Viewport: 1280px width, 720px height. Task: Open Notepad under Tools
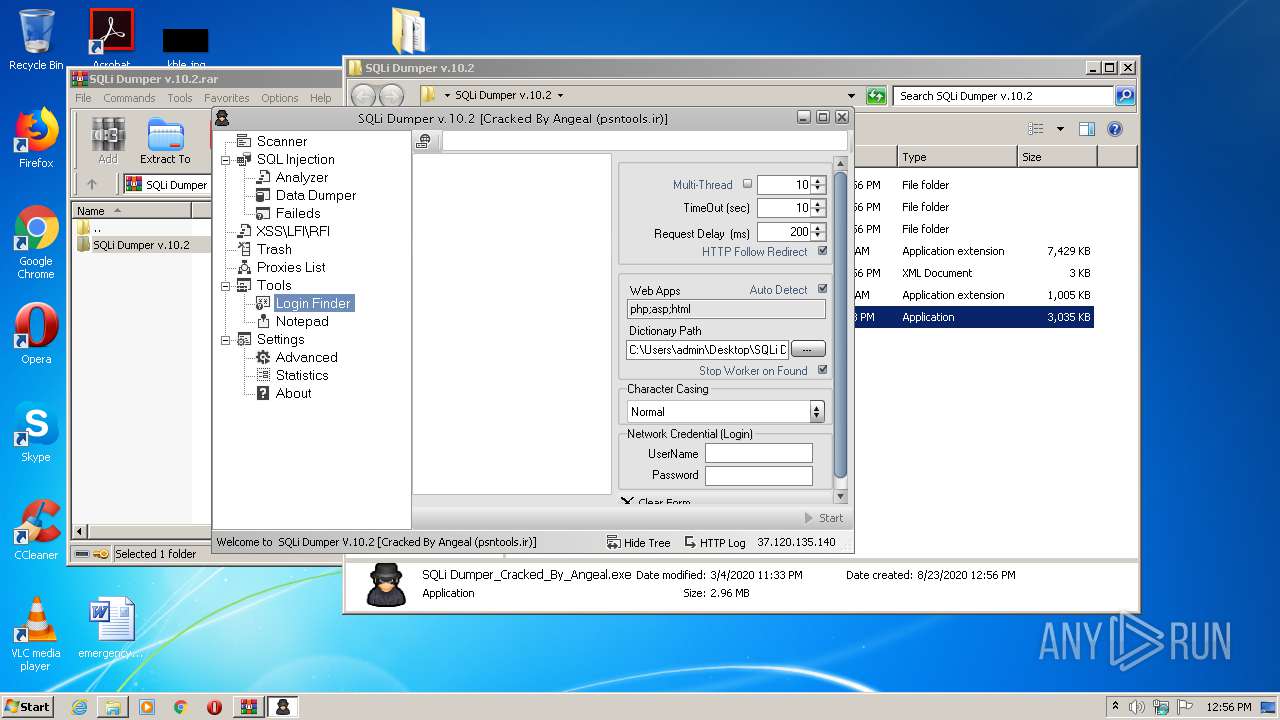point(301,321)
